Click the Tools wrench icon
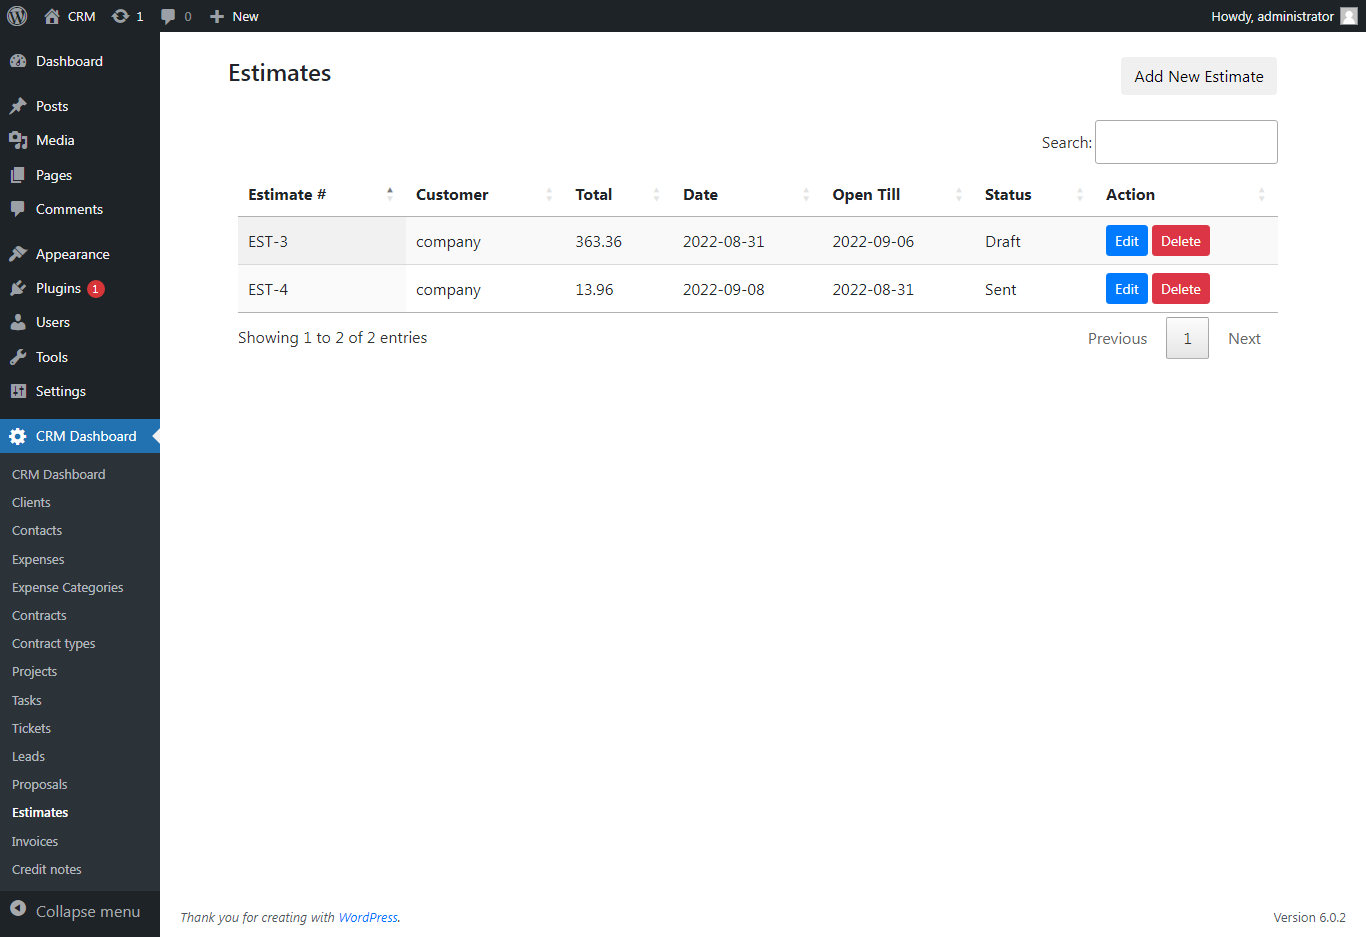The image size is (1366, 937). (20, 357)
